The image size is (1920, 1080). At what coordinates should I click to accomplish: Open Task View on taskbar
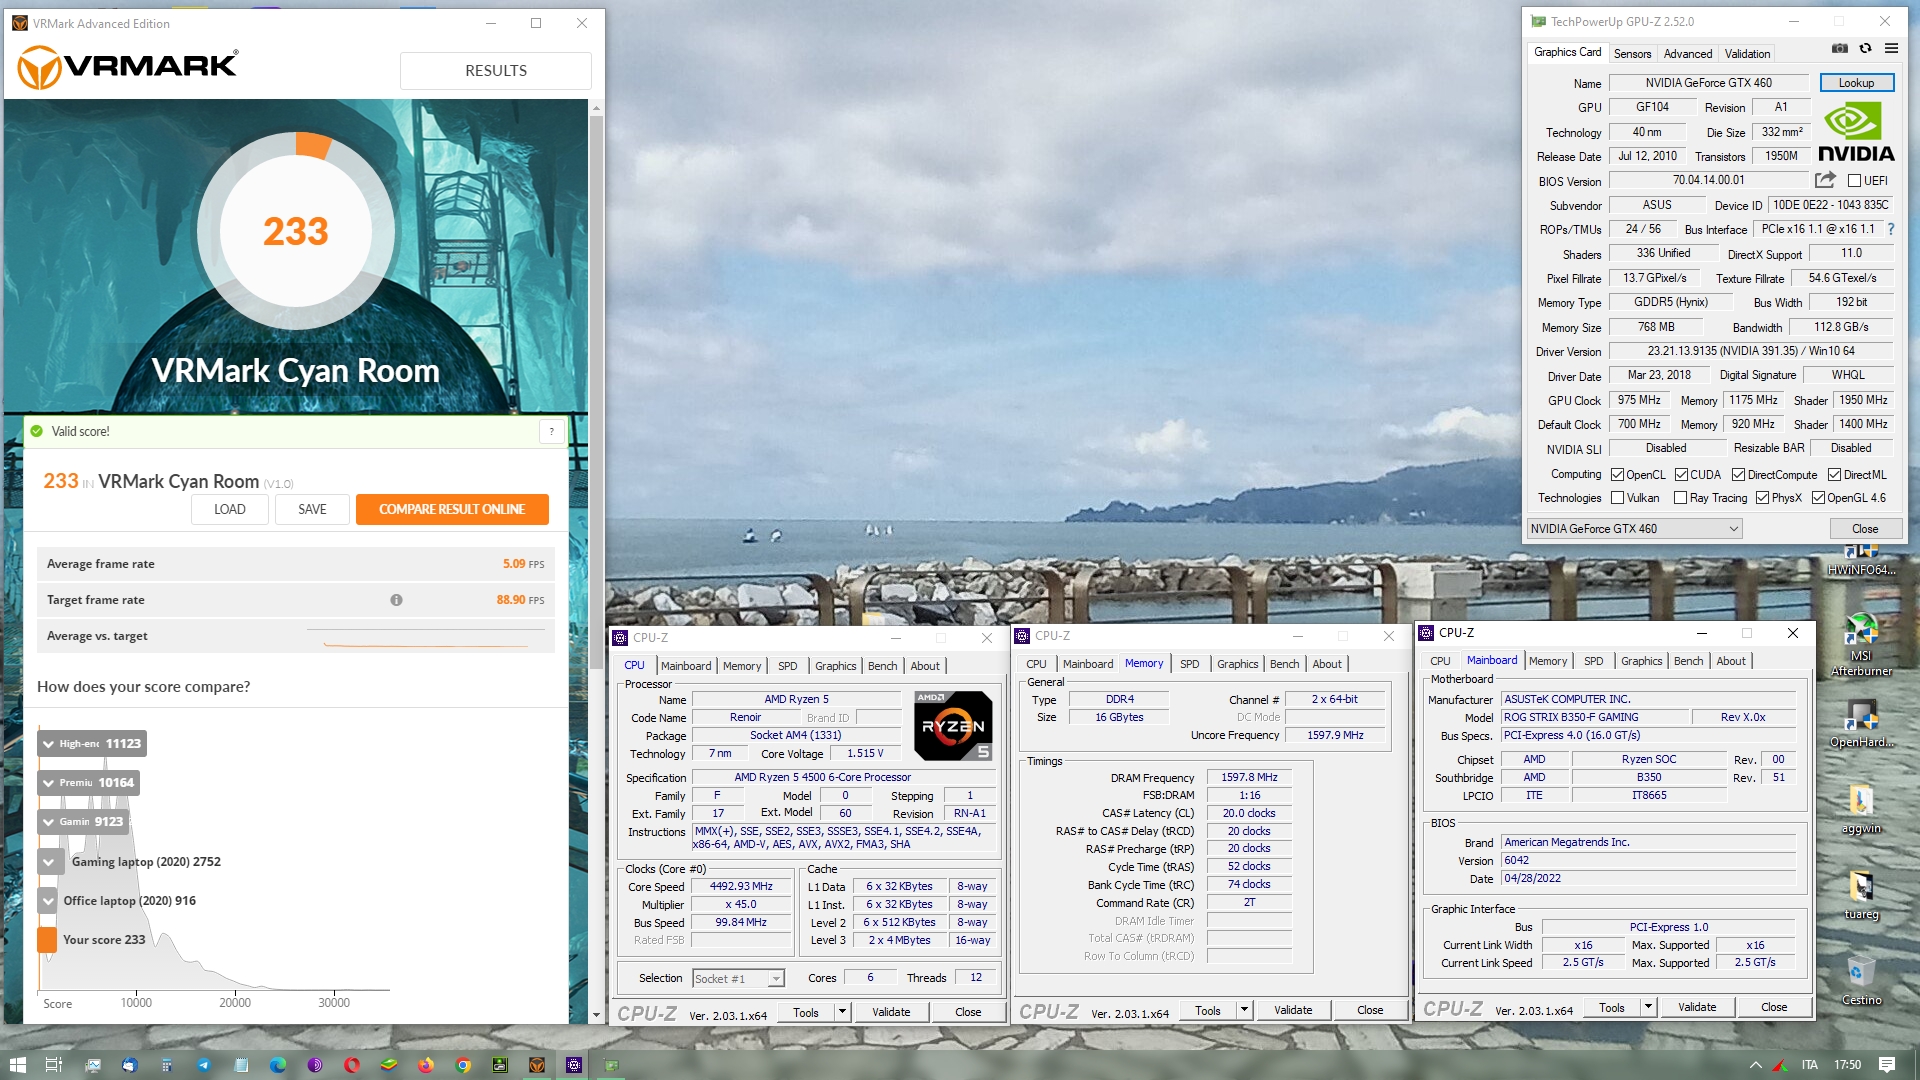(54, 1065)
